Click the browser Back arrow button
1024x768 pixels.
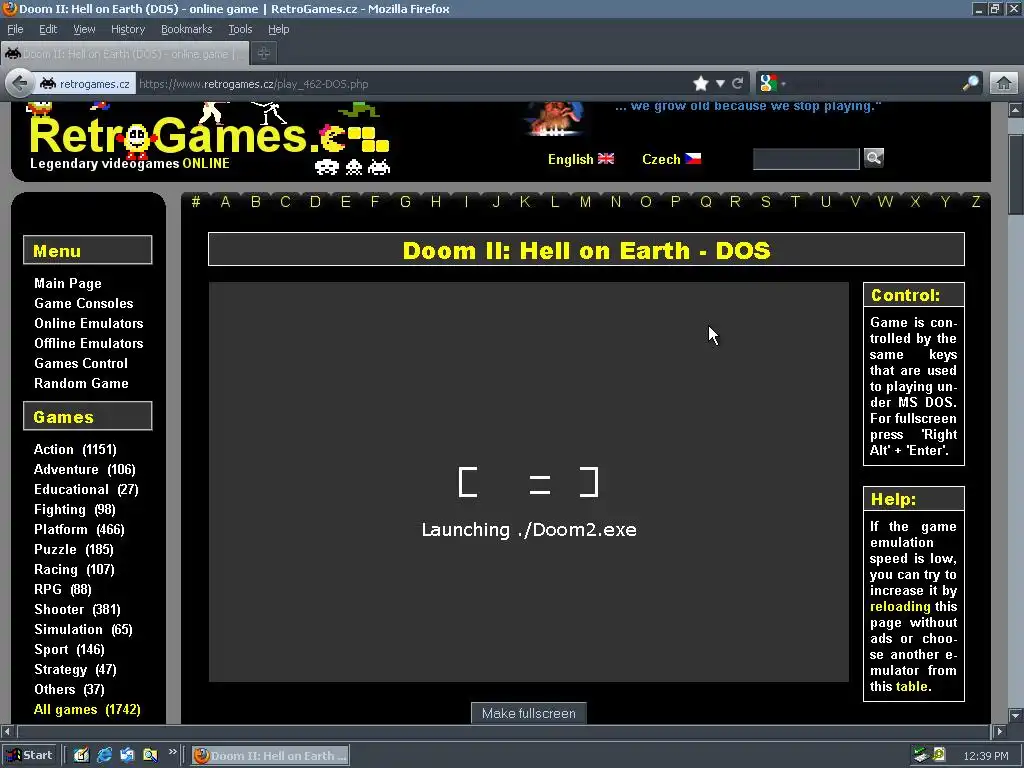[x=20, y=84]
